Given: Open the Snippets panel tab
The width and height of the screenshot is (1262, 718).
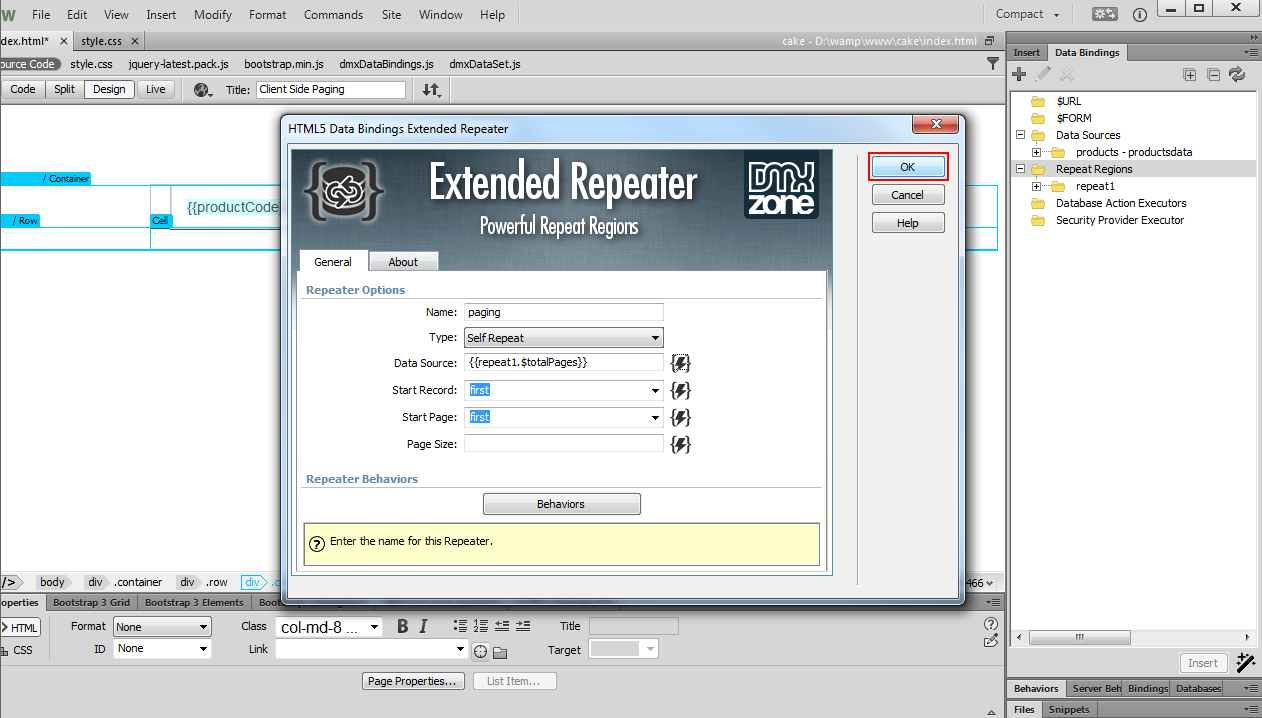Looking at the screenshot, I should tap(1069, 709).
